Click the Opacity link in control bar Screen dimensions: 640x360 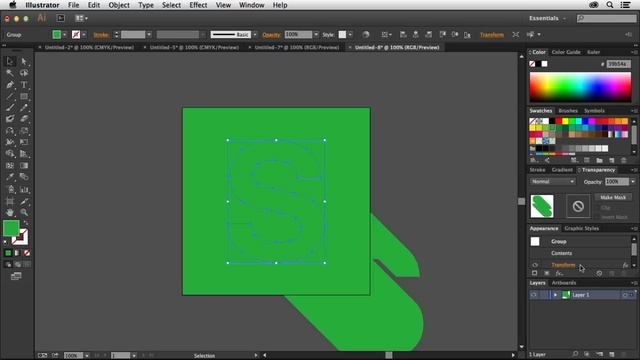click(x=271, y=35)
